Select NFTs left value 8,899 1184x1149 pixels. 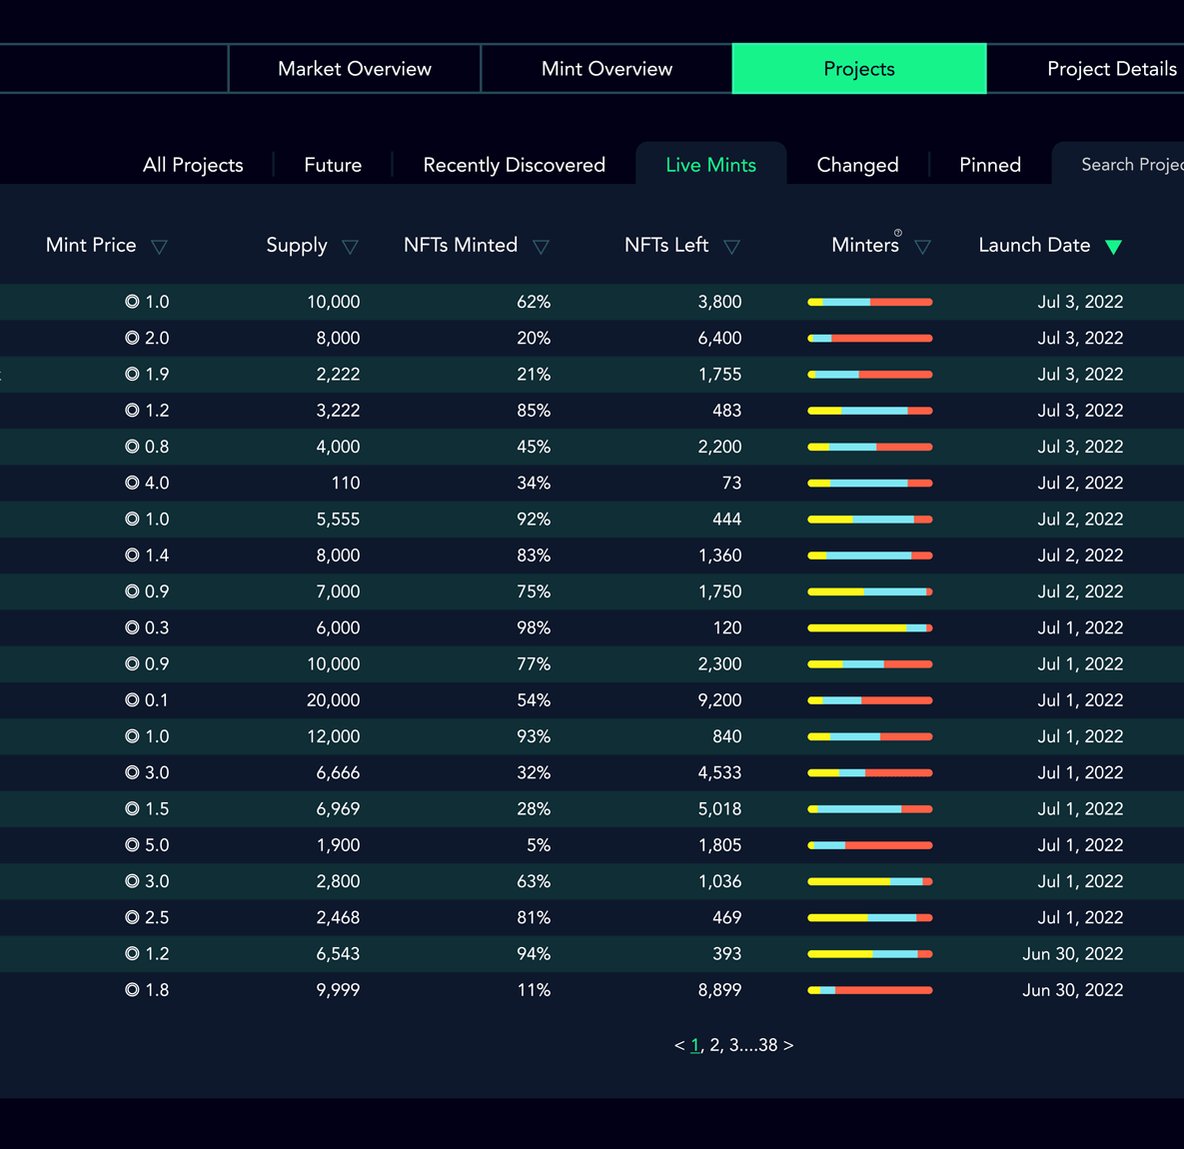[720, 990]
